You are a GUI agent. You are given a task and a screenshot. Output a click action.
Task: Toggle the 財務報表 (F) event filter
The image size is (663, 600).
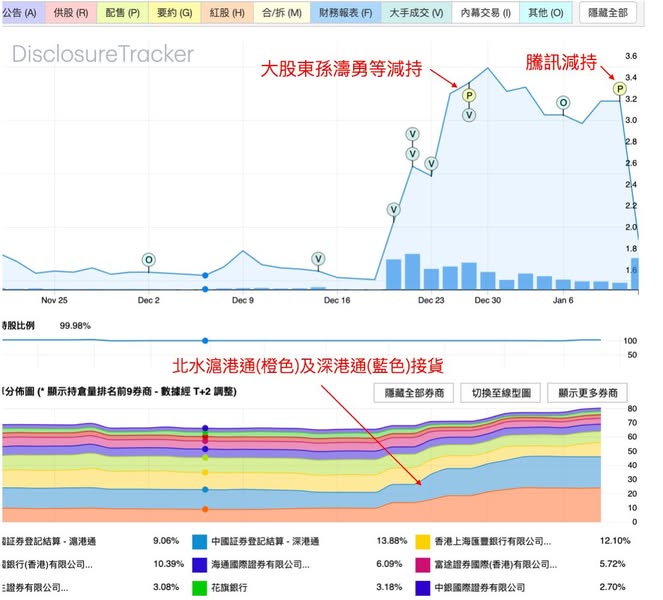click(x=345, y=13)
